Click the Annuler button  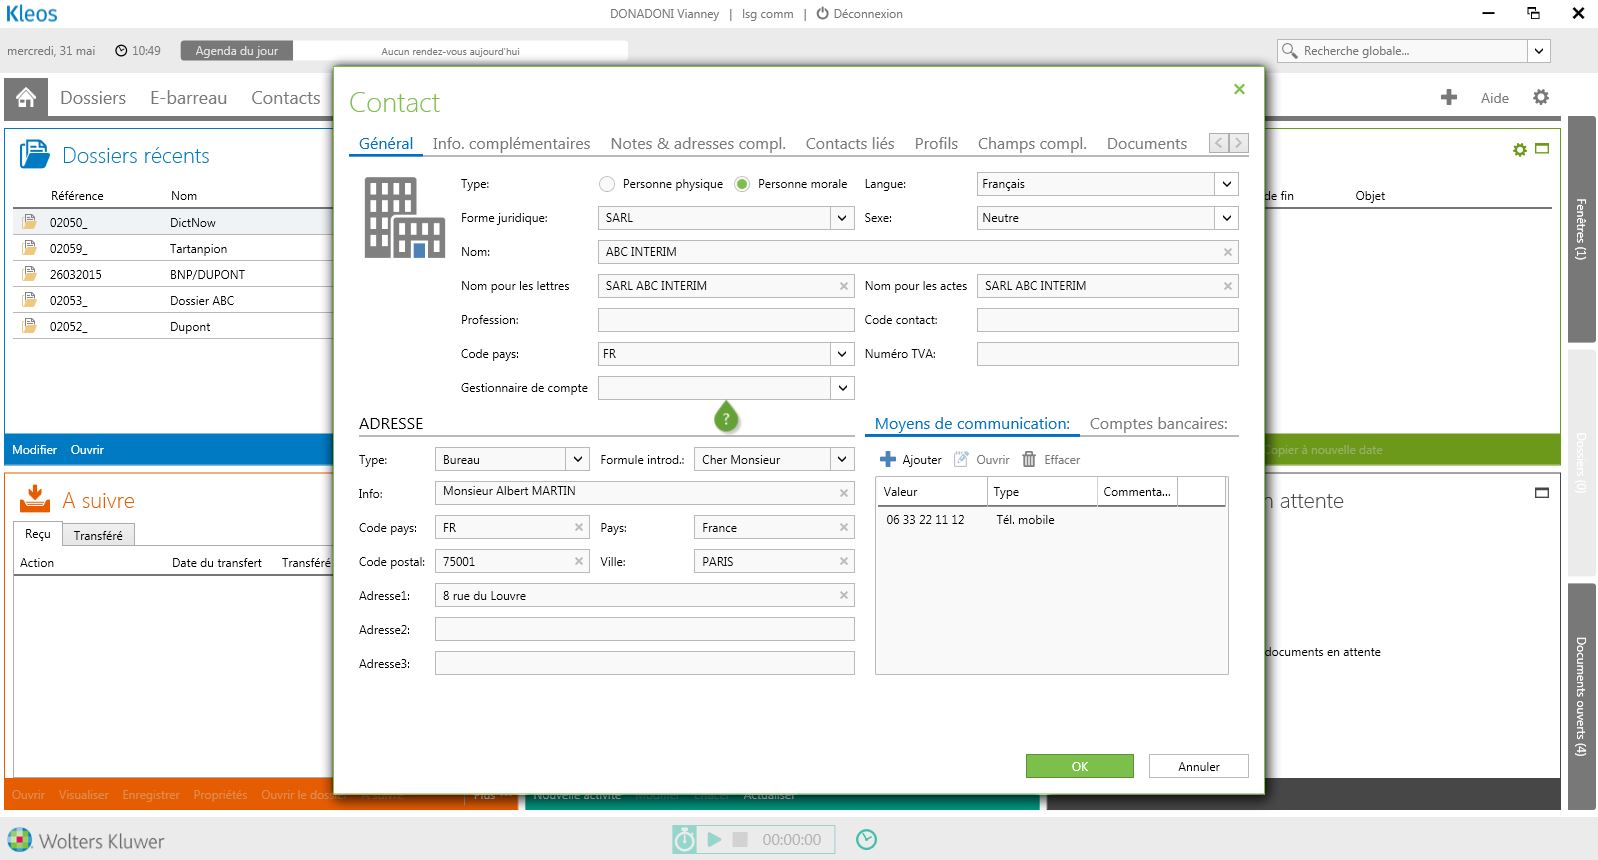(x=1198, y=766)
